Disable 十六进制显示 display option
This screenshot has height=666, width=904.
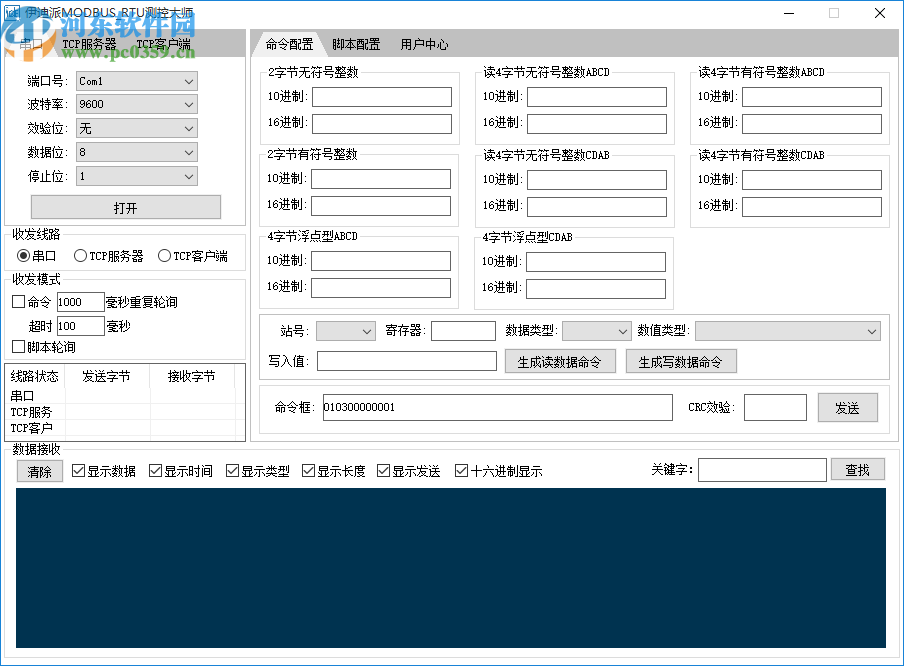click(x=461, y=470)
